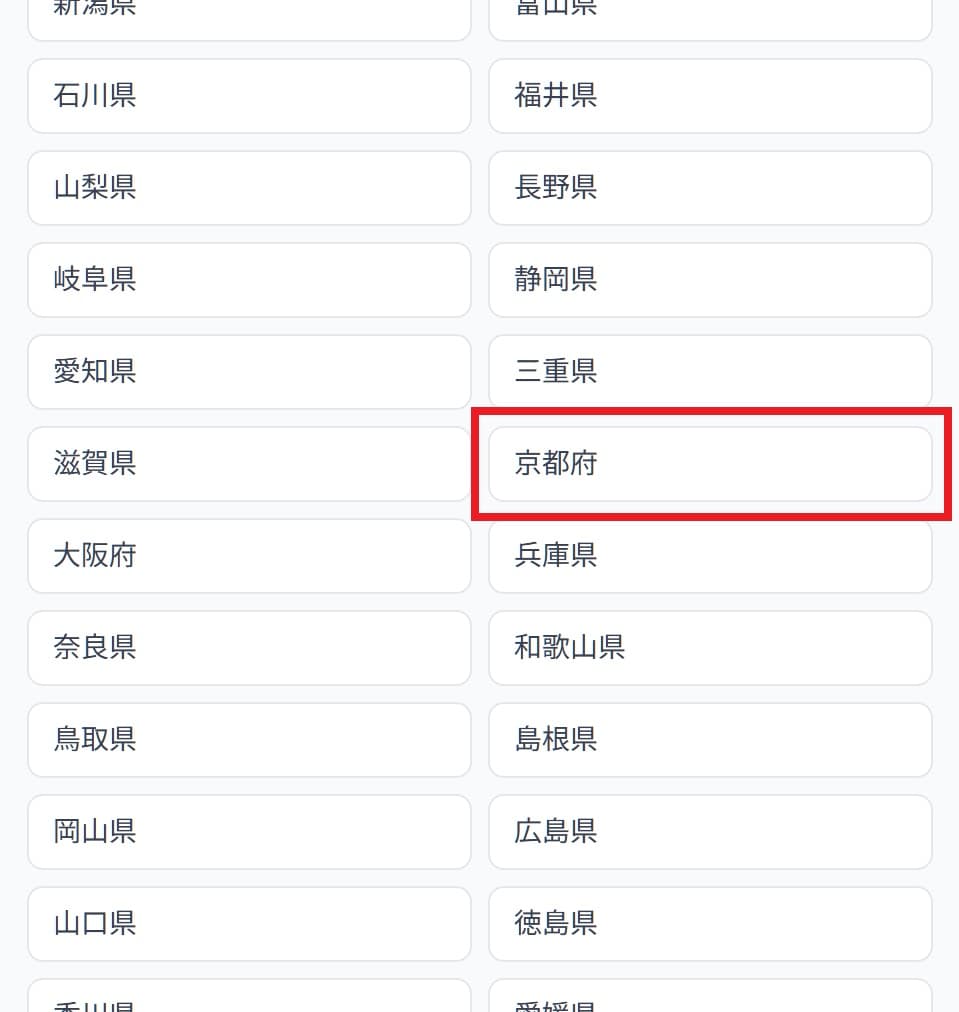Choose 広島県 prefecture
Viewport: 959px width, 1012px height.
pyautogui.click(x=710, y=832)
